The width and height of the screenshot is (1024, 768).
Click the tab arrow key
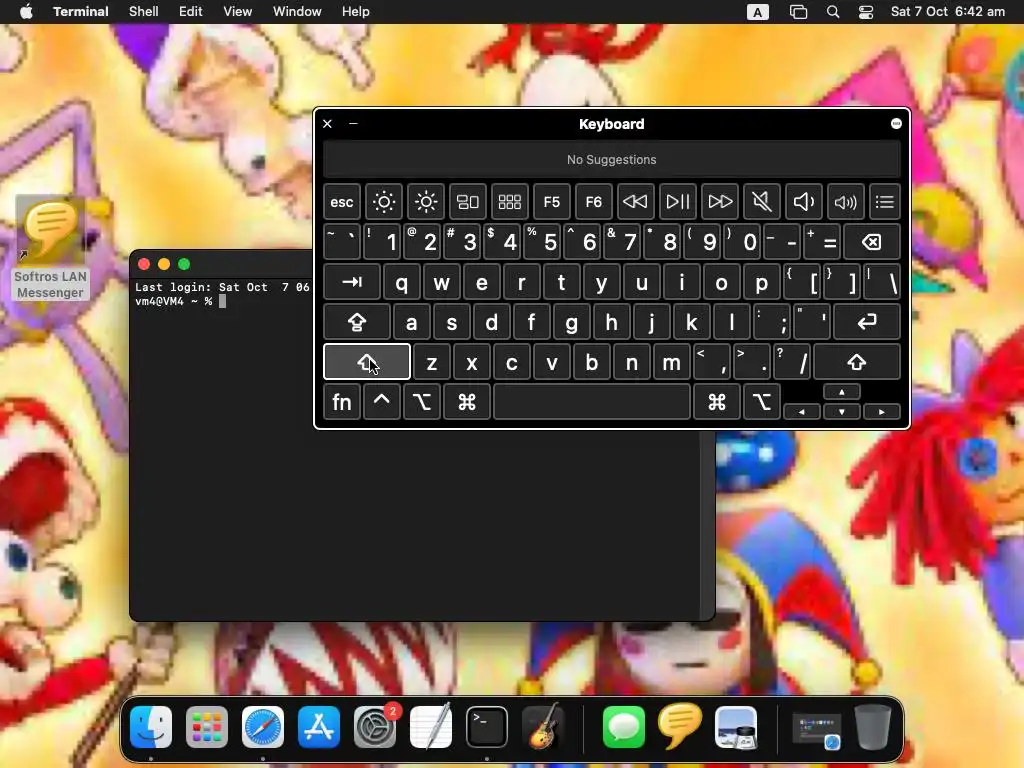tap(351, 282)
